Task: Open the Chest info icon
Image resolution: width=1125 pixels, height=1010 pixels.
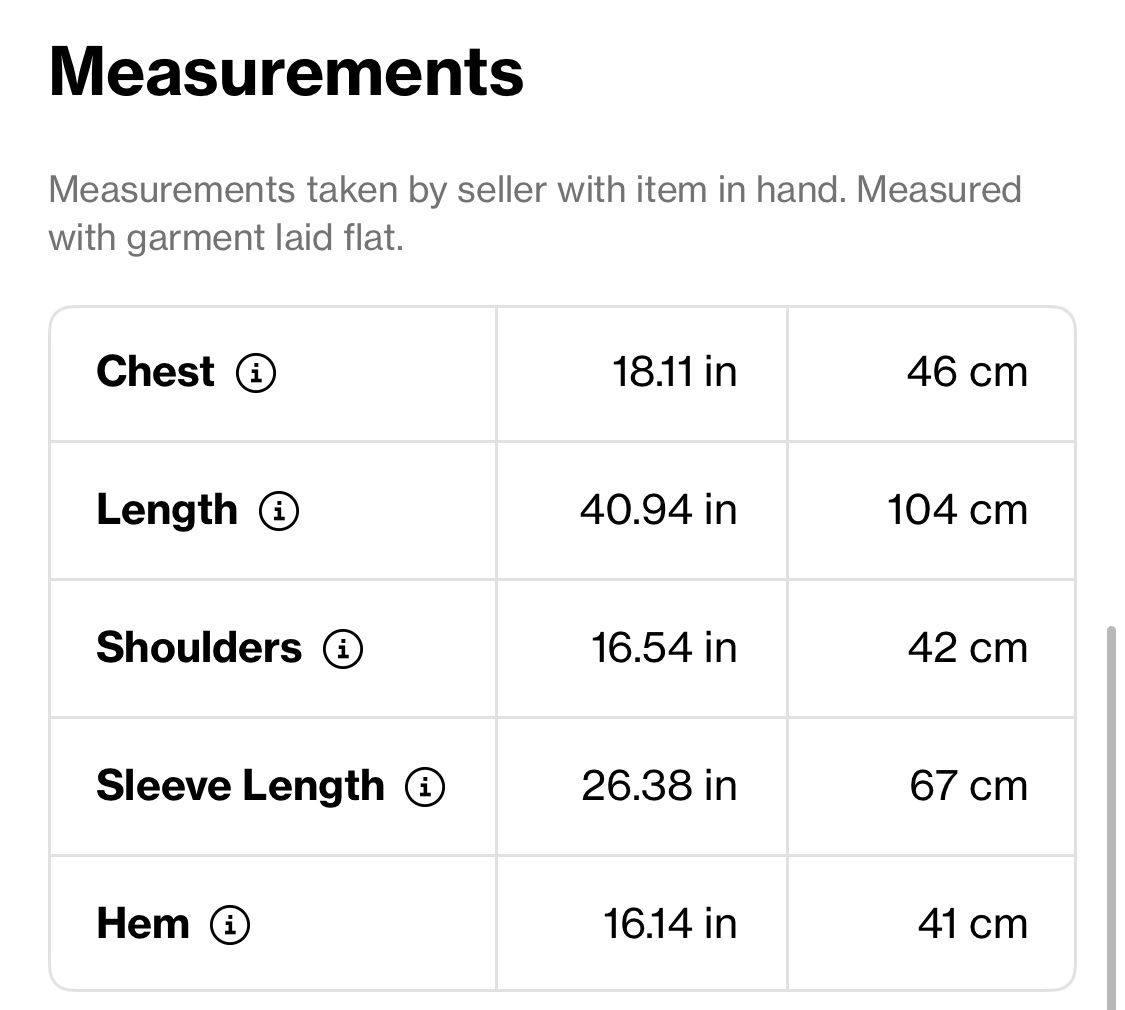Action: click(256, 372)
